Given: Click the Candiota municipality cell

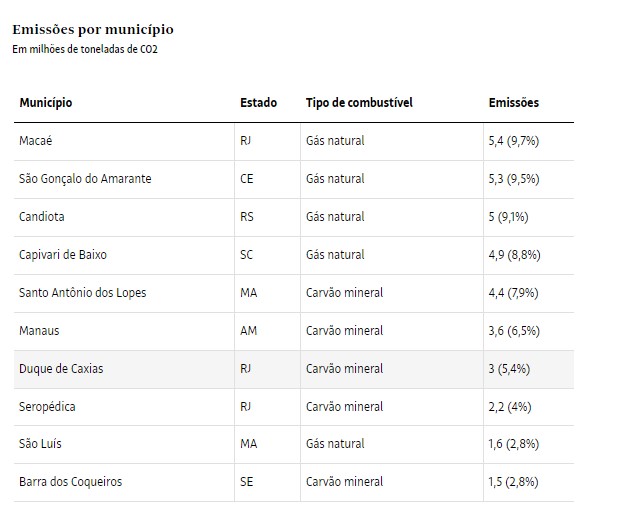Looking at the screenshot, I should [x=41, y=217].
